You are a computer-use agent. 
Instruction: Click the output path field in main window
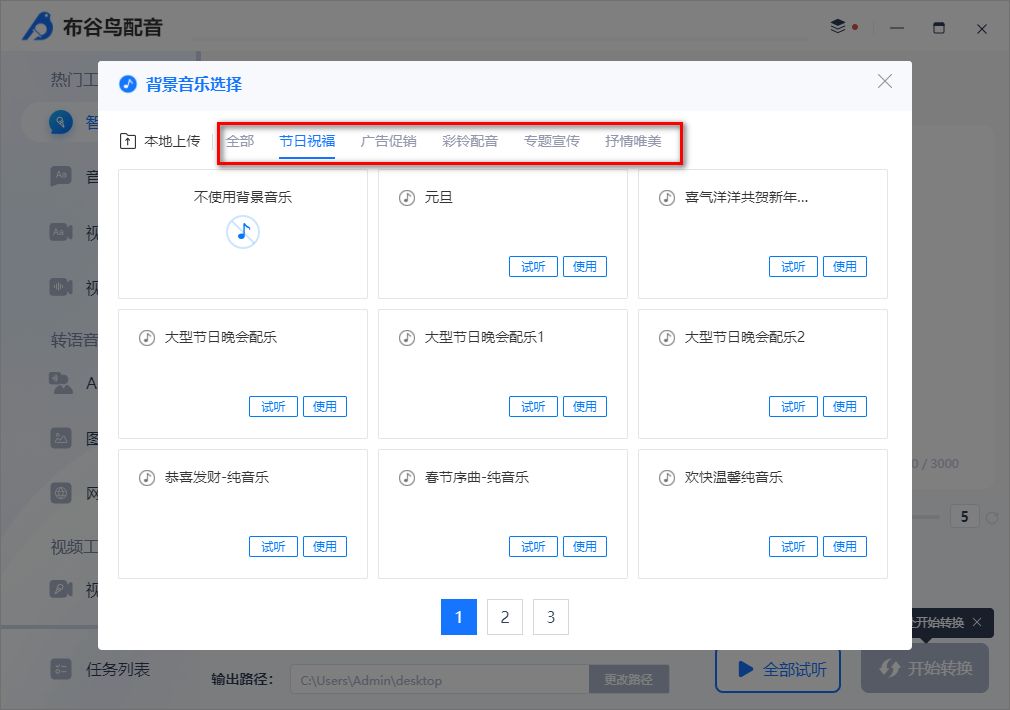440,680
